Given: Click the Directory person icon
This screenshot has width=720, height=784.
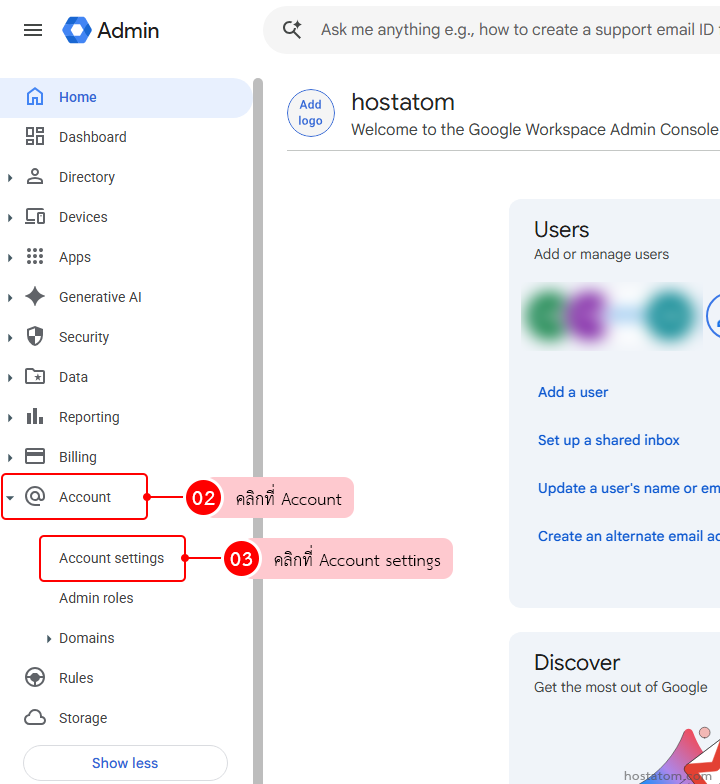Looking at the screenshot, I should [x=34, y=176].
